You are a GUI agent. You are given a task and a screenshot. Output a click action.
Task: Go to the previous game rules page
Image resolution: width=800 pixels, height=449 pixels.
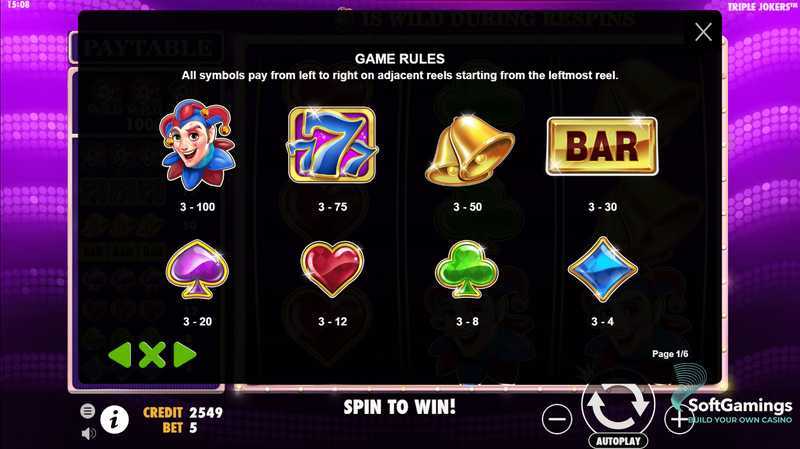tap(120, 355)
